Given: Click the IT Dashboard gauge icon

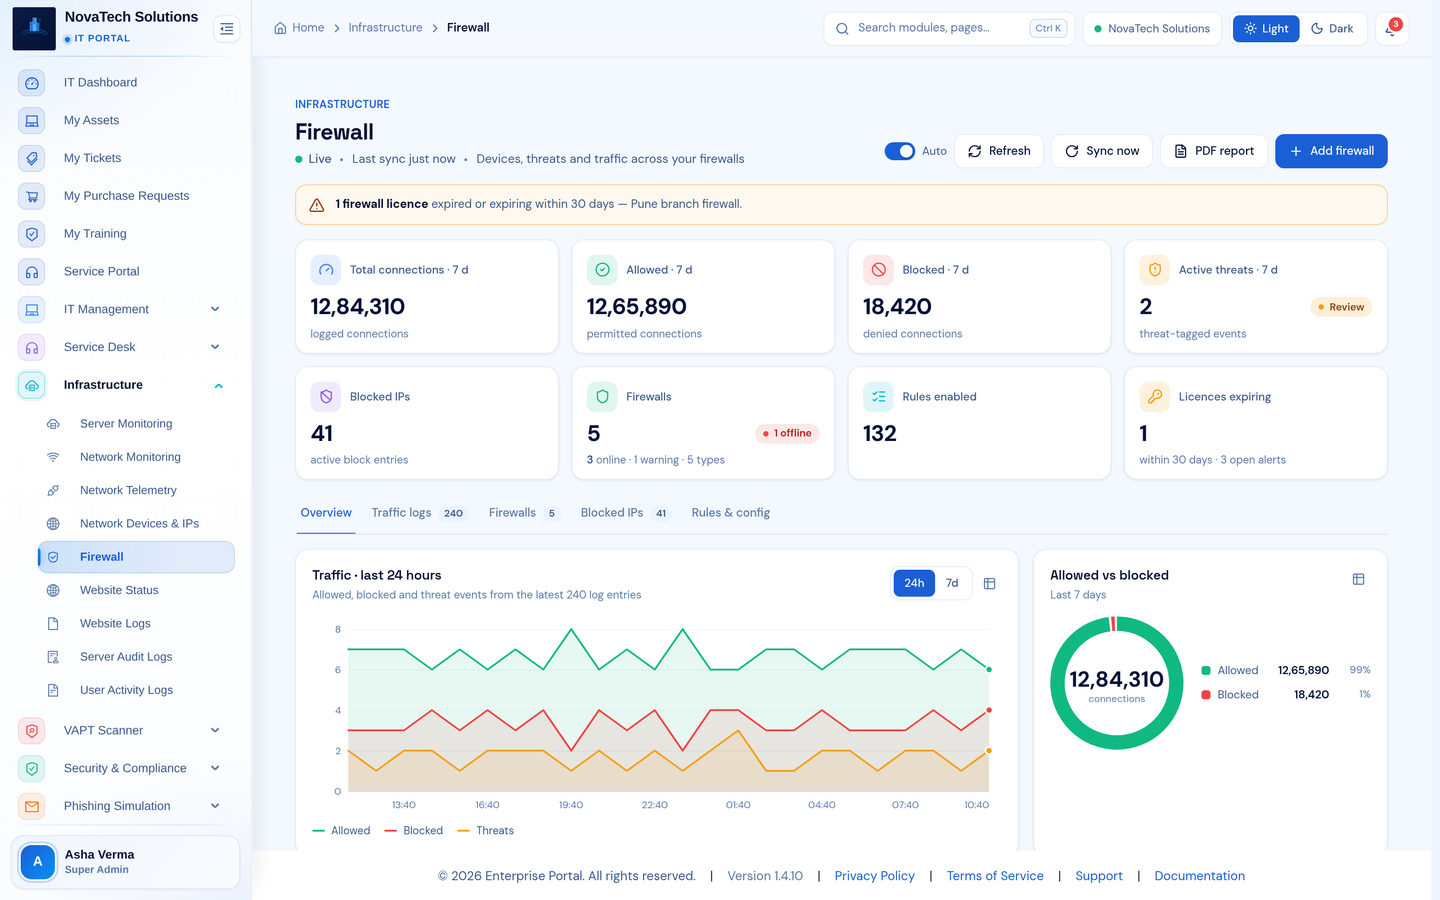Looking at the screenshot, I should click(x=32, y=83).
